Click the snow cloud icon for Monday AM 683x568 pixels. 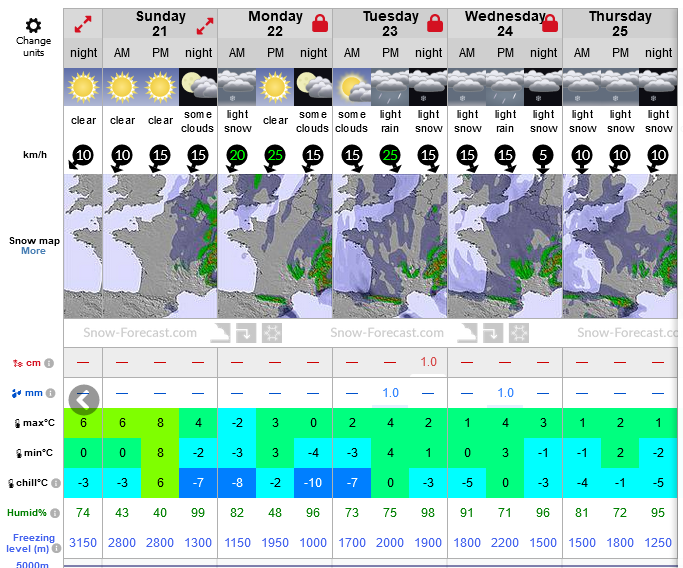pos(237,87)
